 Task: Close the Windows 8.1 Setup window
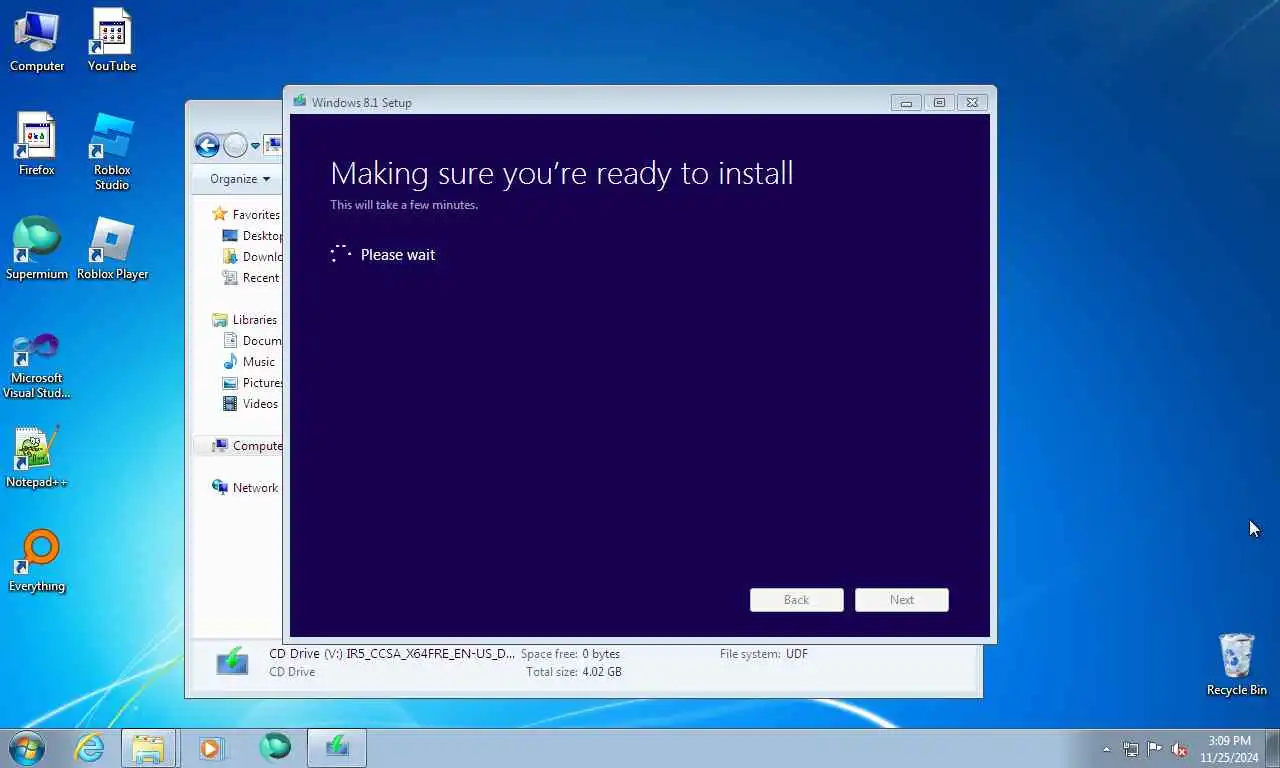[973, 102]
